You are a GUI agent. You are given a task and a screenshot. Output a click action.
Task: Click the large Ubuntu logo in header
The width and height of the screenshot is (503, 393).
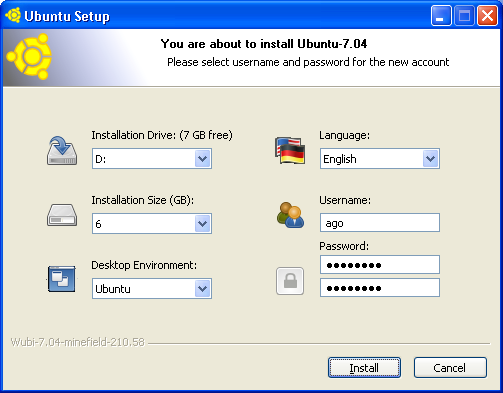(29, 57)
